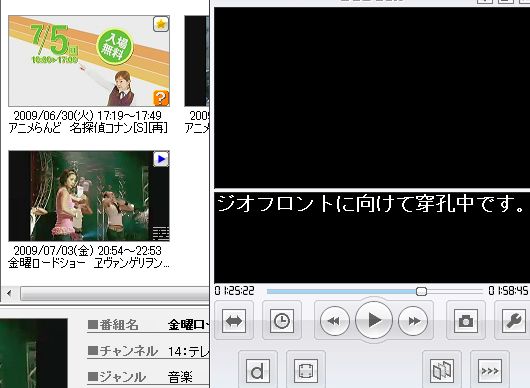Click the '2009/07/03(金) 20:54~22:53' date text

88,250
